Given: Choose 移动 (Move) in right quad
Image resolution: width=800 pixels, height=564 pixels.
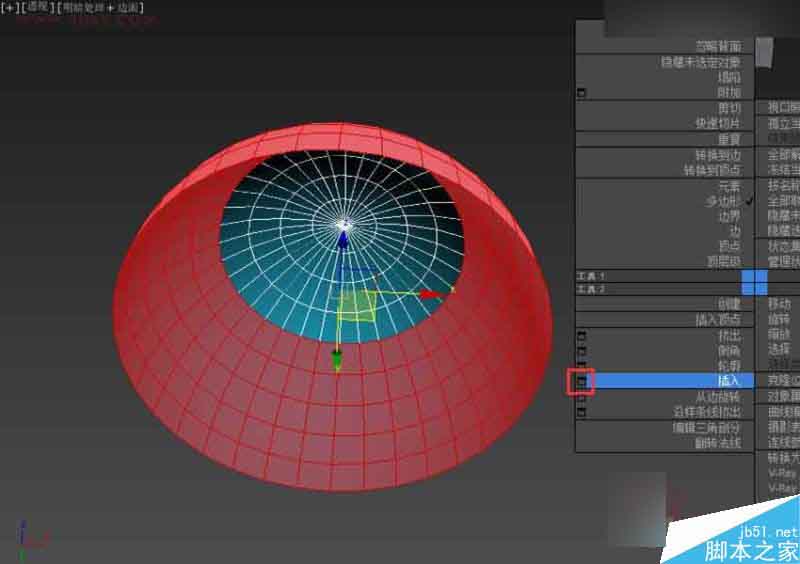Looking at the screenshot, I should tap(780, 304).
